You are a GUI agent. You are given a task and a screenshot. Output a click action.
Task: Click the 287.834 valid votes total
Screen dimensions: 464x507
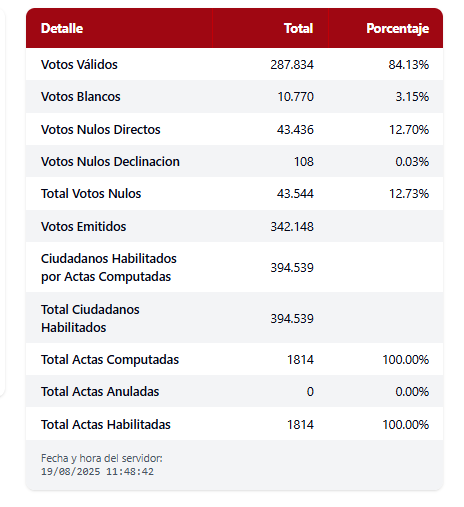(x=292, y=65)
